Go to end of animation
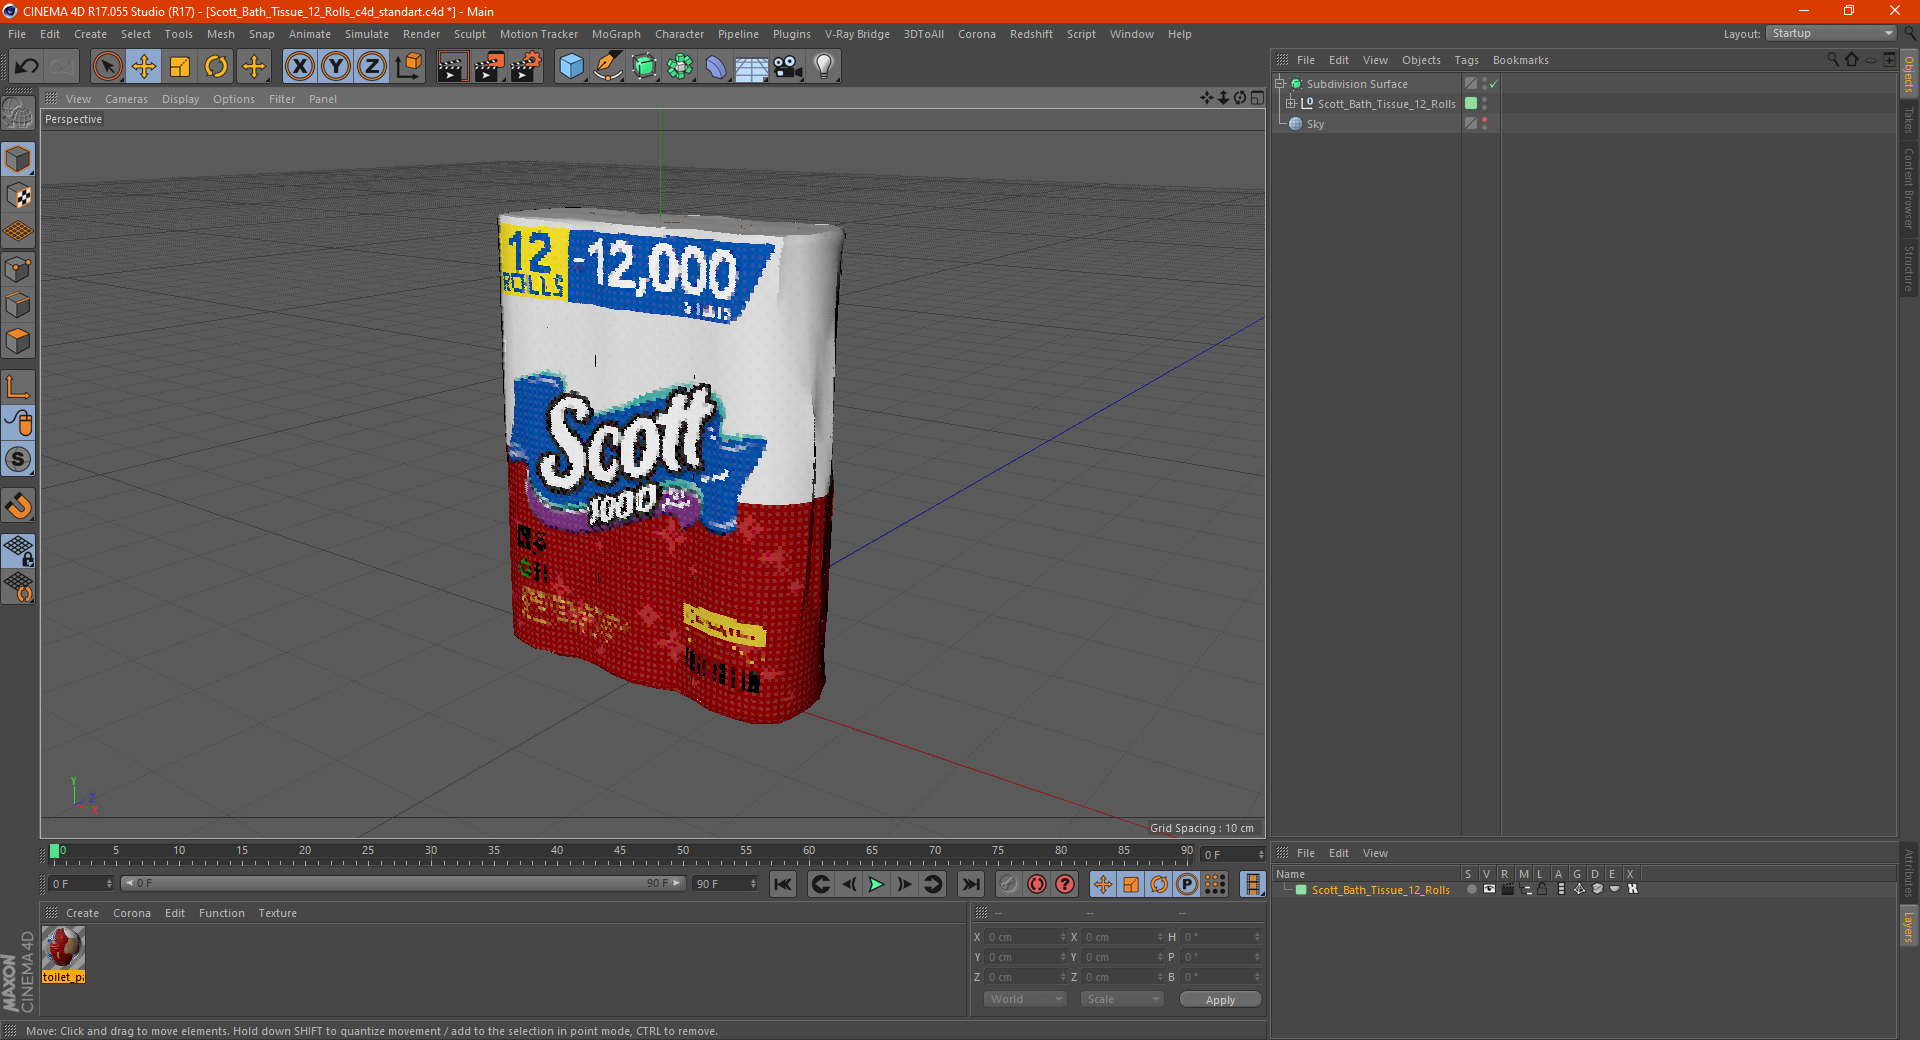 [971, 884]
